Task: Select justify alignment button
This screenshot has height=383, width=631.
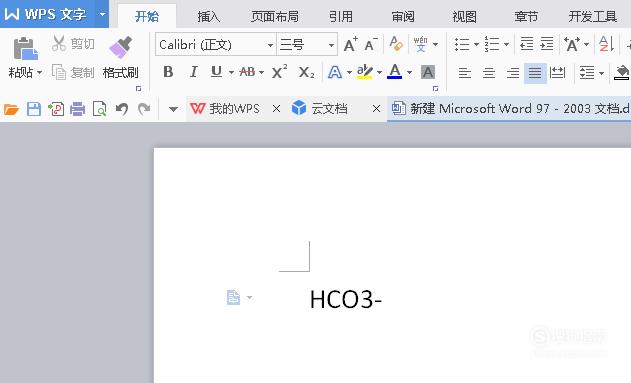Action: (535, 73)
